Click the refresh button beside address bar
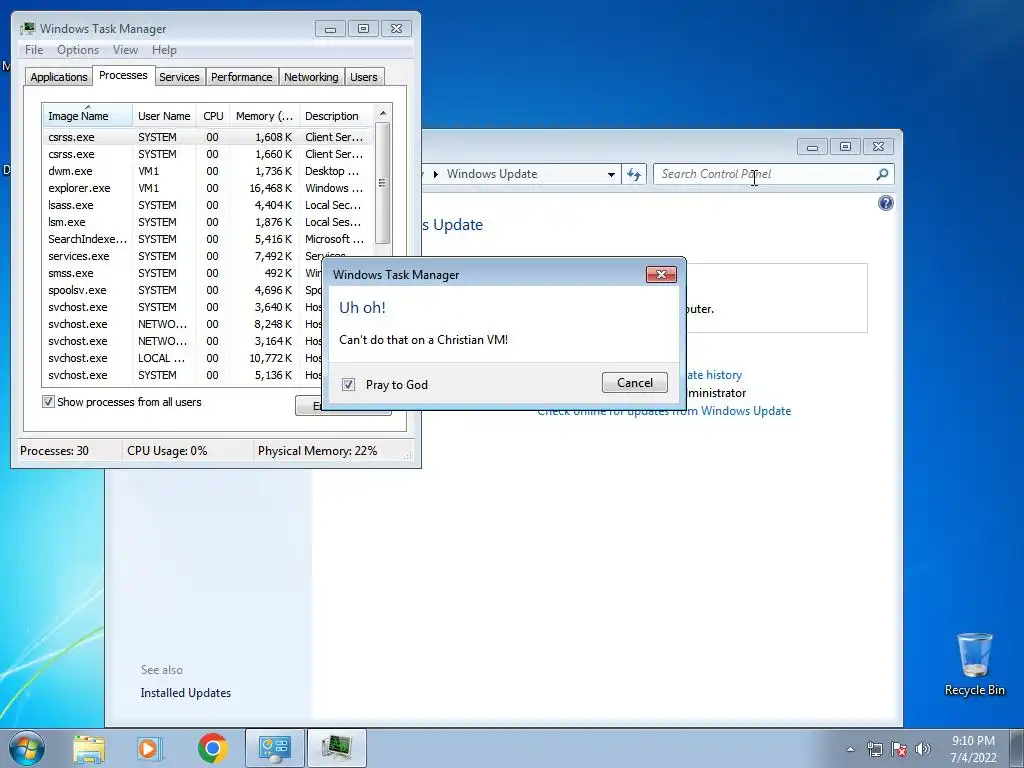1024x768 pixels. pos(633,174)
